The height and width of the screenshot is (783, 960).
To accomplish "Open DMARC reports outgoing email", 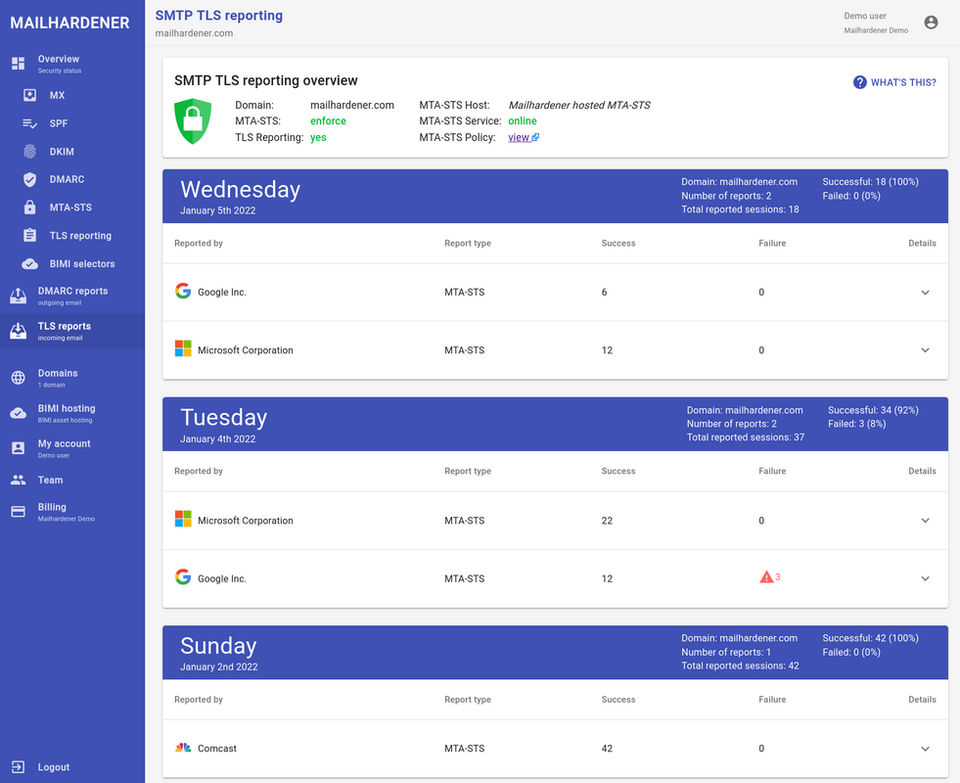I will click(x=72, y=296).
